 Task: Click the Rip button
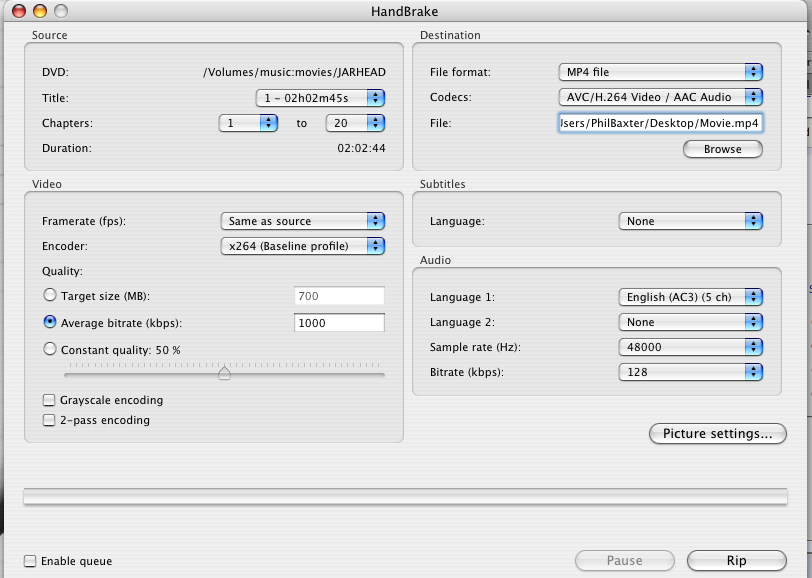click(736, 560)
